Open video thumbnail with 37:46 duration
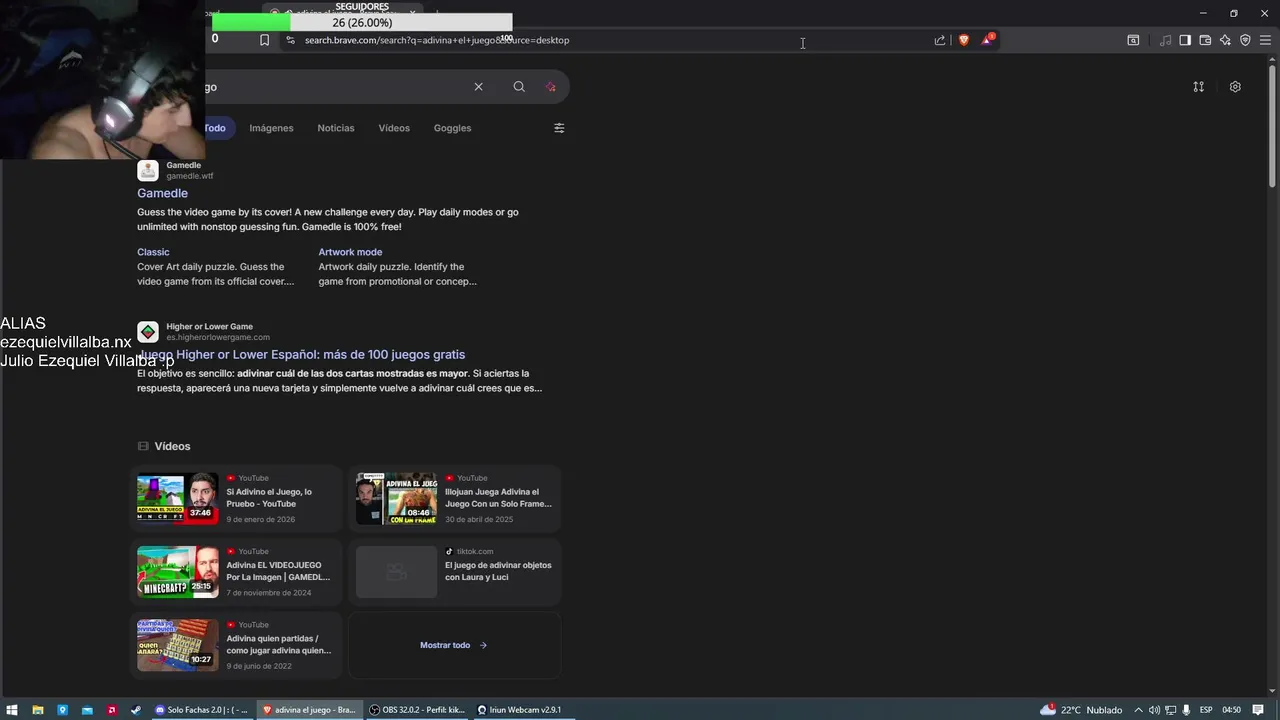The image size is (1280, 720). click(x=177, y=498)
